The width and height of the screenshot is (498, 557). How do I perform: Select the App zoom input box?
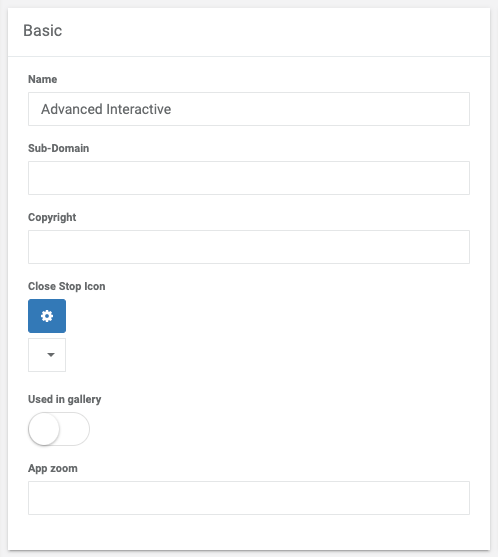point(249,498)
